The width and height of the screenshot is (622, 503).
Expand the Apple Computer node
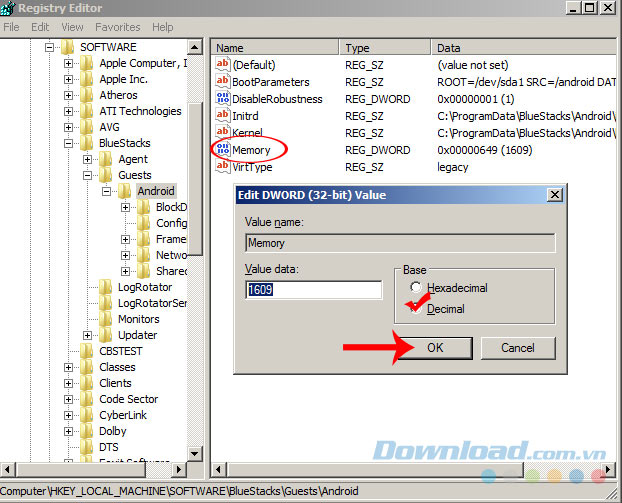click(69, 63)
